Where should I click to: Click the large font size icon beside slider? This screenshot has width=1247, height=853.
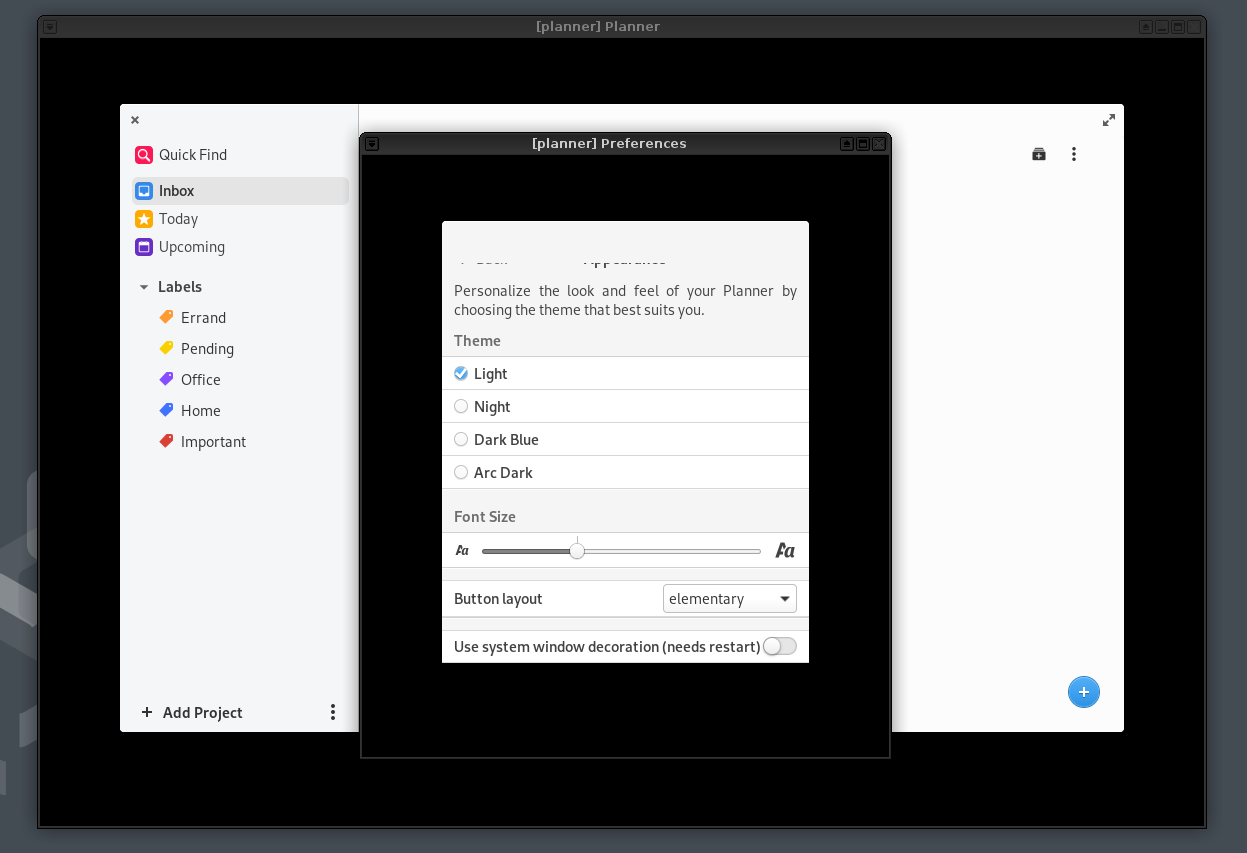pyautogui.click(x=784, y=550)
